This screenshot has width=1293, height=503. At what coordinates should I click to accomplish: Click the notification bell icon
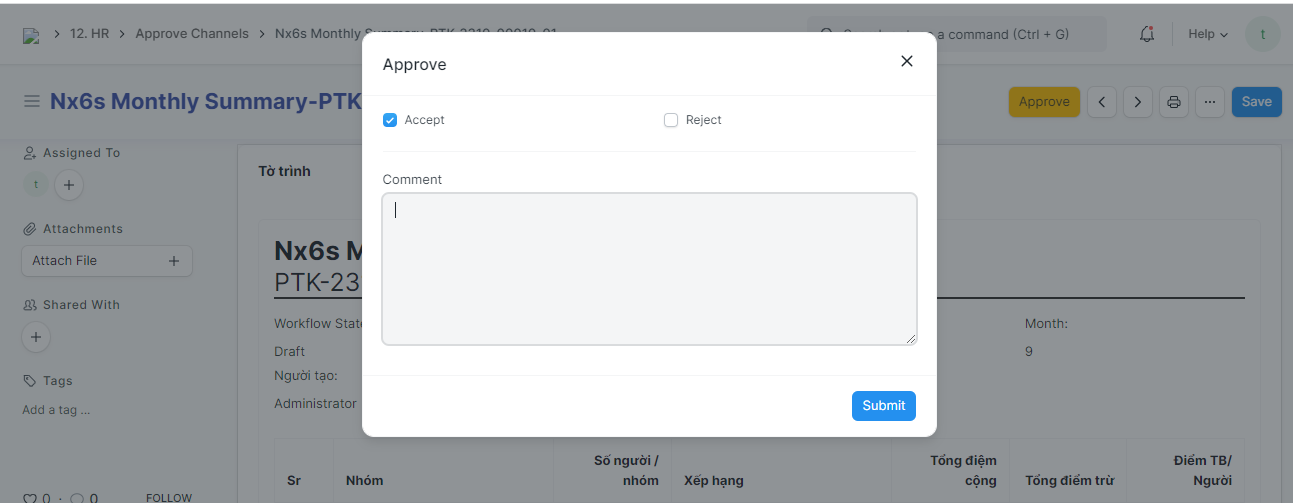coord(1147,34)
